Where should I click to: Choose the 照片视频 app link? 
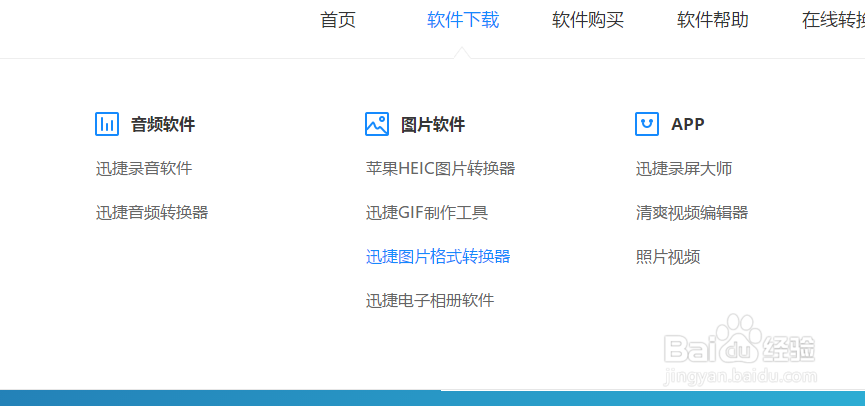point(668,257)
